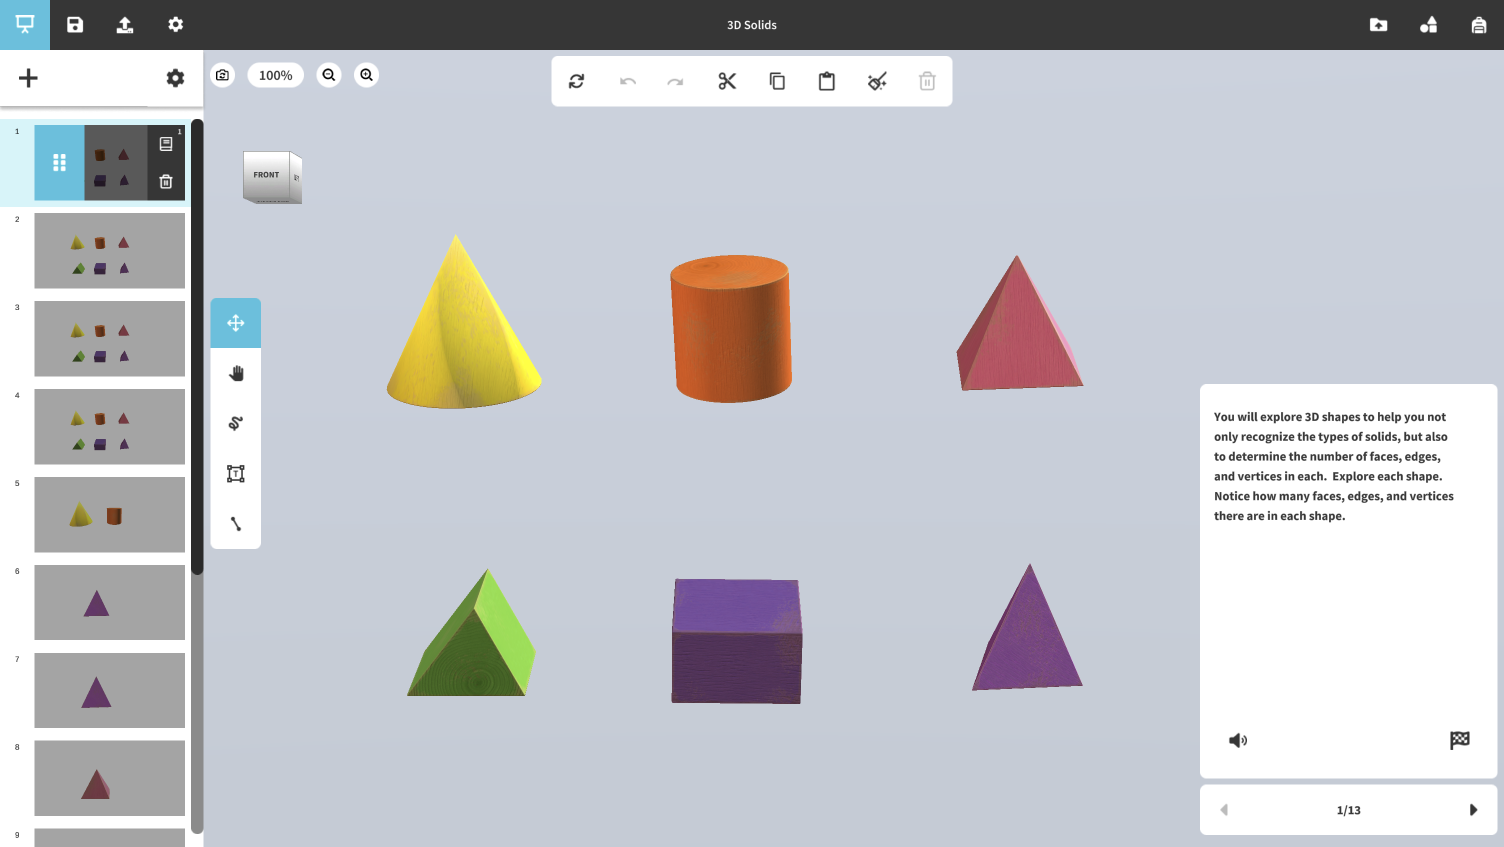Click the refresh/reset icon
This screenshot has height=847, width=1504.
click(577, 81)
